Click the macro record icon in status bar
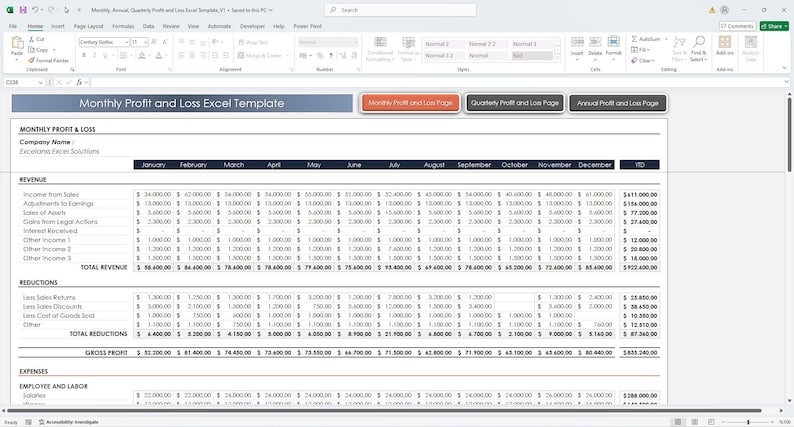The image size is (794, 427). pos(28,422)
